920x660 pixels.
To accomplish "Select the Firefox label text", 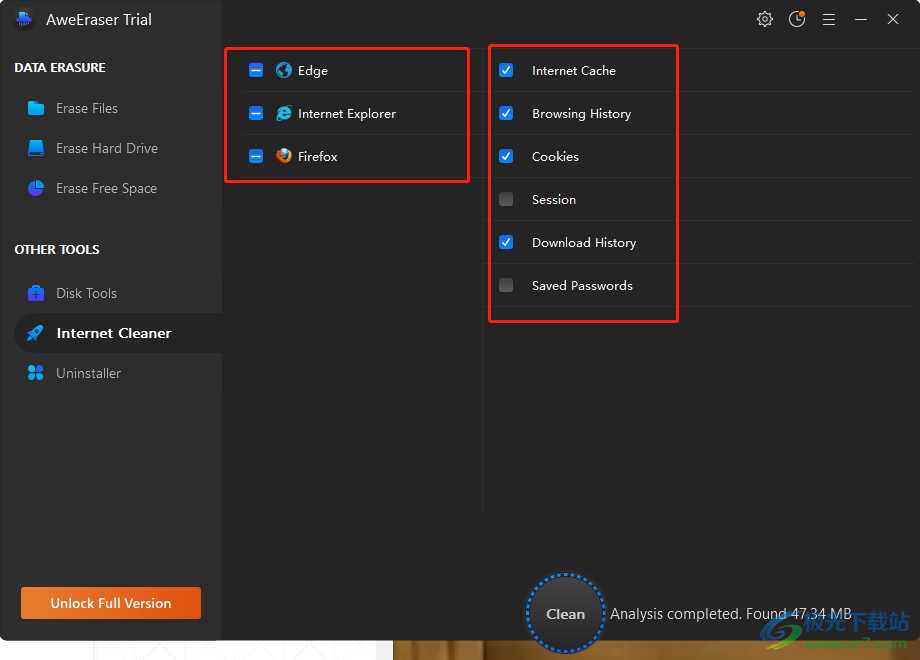I will click(317, 157).
